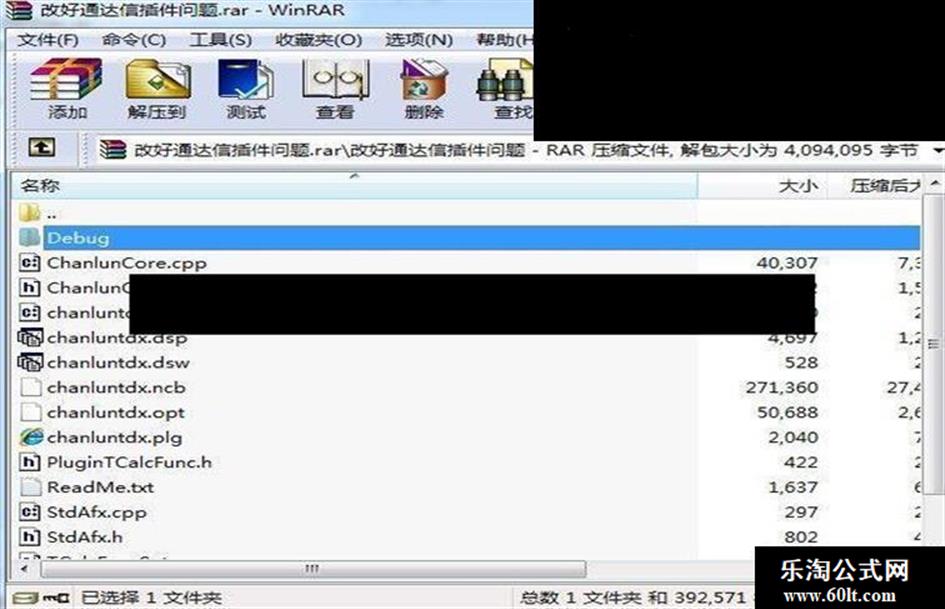Click the 查找 (Find) binoculars icon
The height and width of the screenshot is (609, 945).
pyautogui.click(x=505, y=81)
